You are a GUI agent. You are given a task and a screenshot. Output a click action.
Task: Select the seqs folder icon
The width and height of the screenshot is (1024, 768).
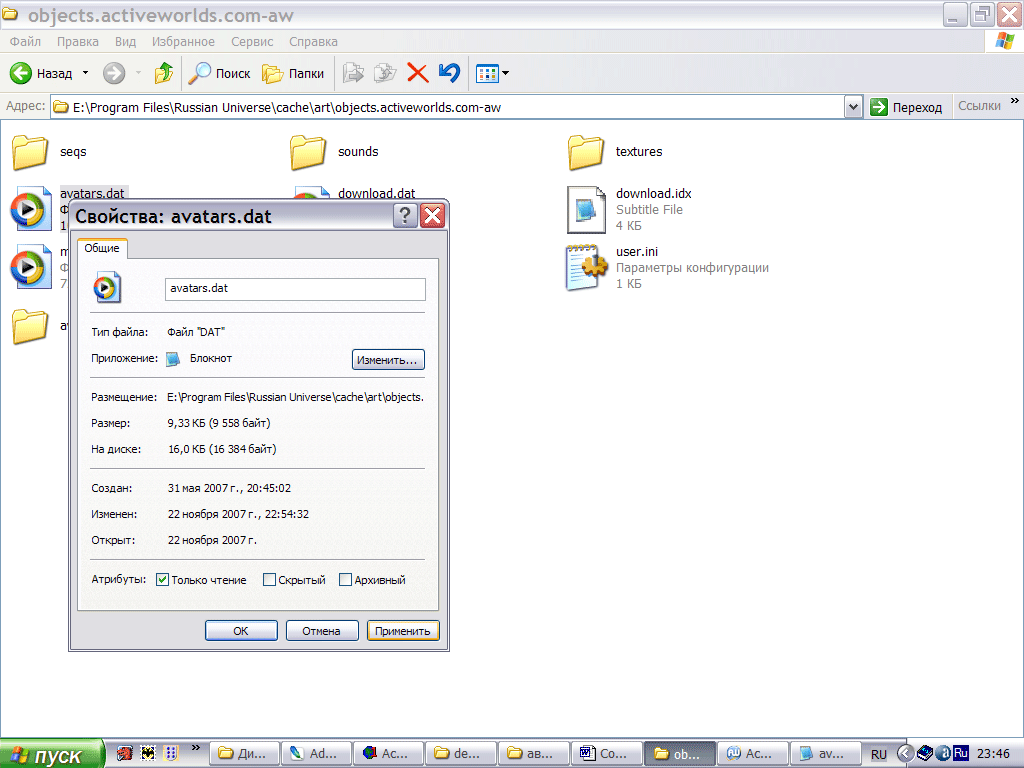(x=30, y=152)
